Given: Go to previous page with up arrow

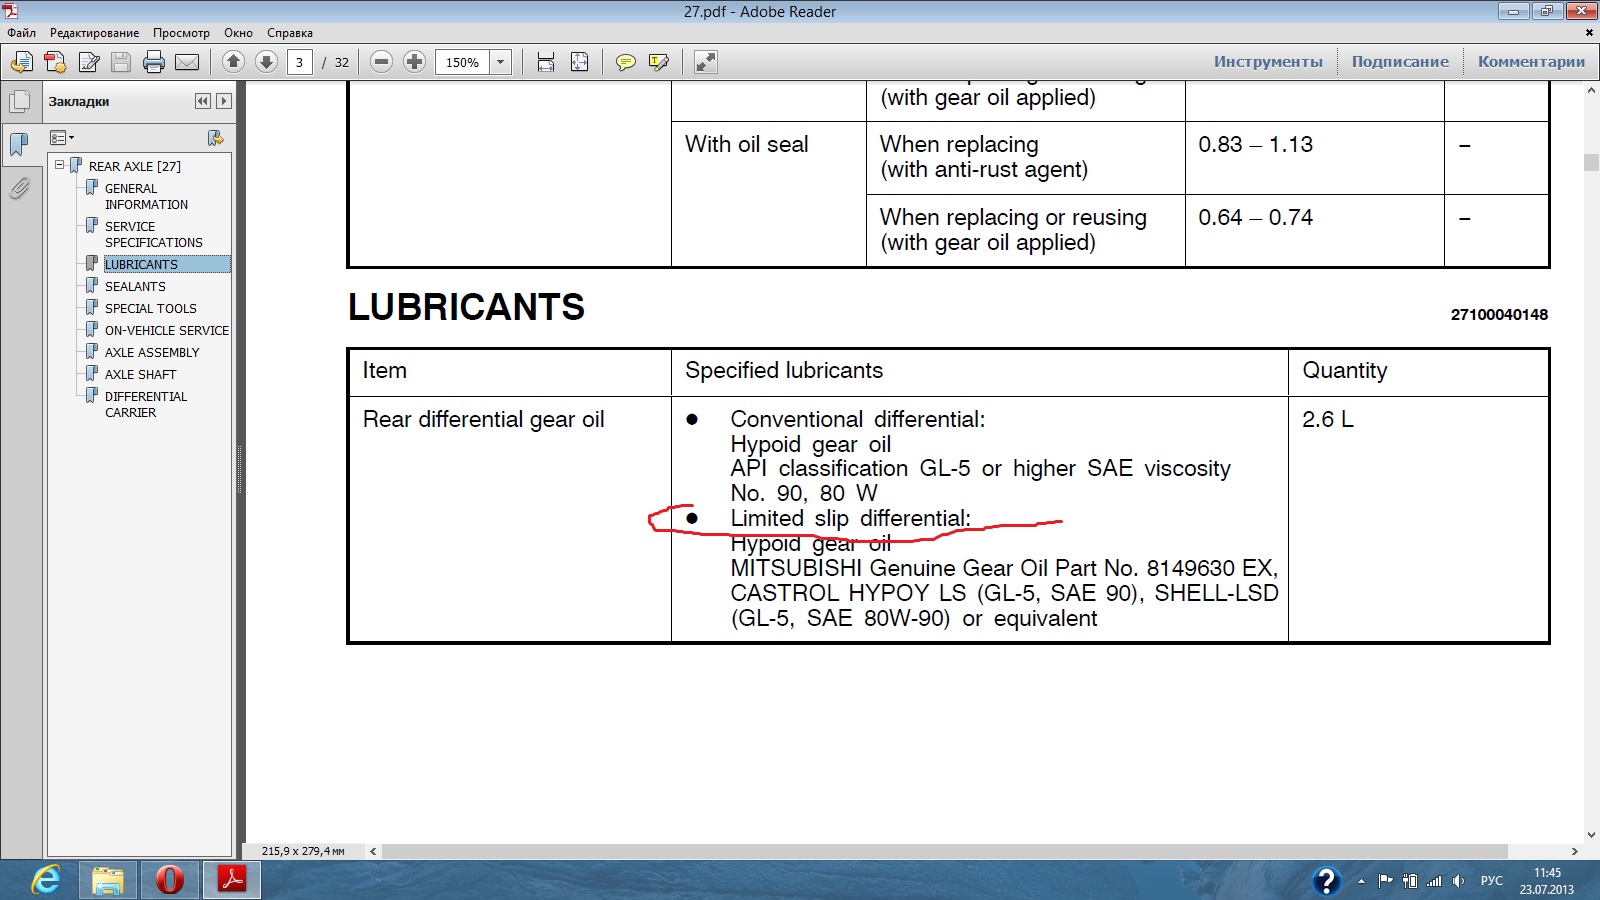Looking at the screenshot, I should tap(233, 62).
